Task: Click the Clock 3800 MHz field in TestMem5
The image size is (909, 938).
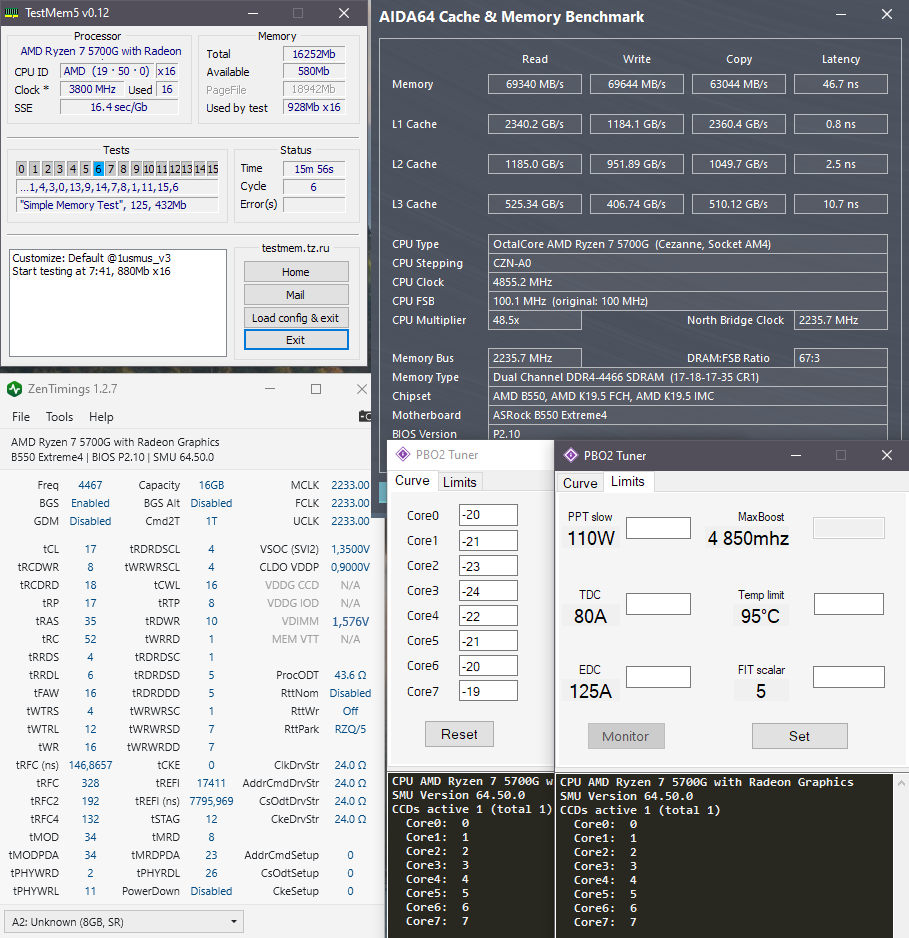Action: point(91,89)
